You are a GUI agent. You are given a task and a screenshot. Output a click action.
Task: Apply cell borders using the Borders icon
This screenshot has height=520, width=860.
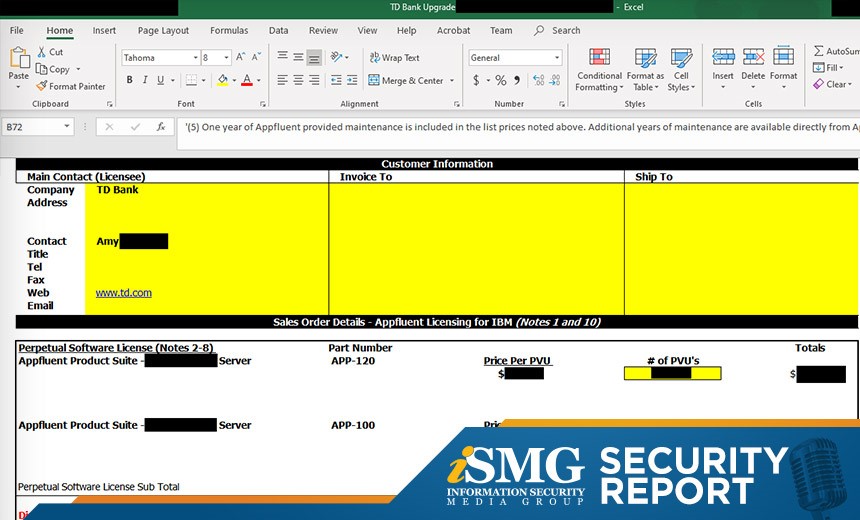coord(191,80)
